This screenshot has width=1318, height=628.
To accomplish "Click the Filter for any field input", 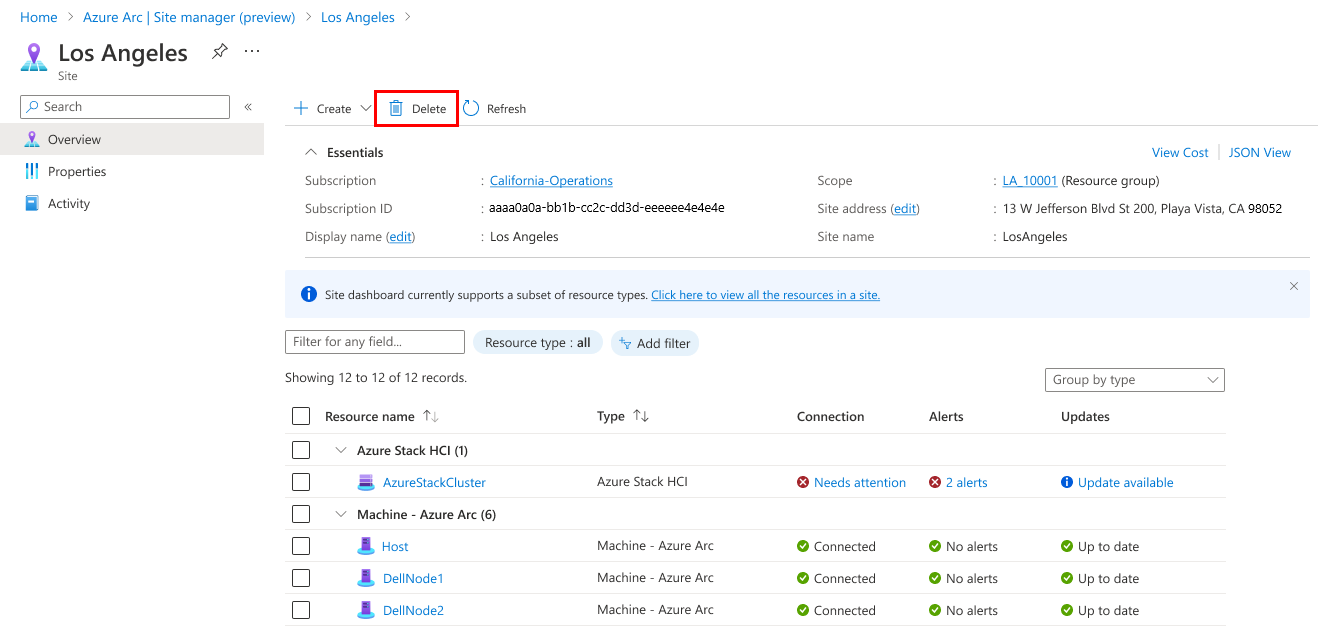I will [x=374, y=341].
